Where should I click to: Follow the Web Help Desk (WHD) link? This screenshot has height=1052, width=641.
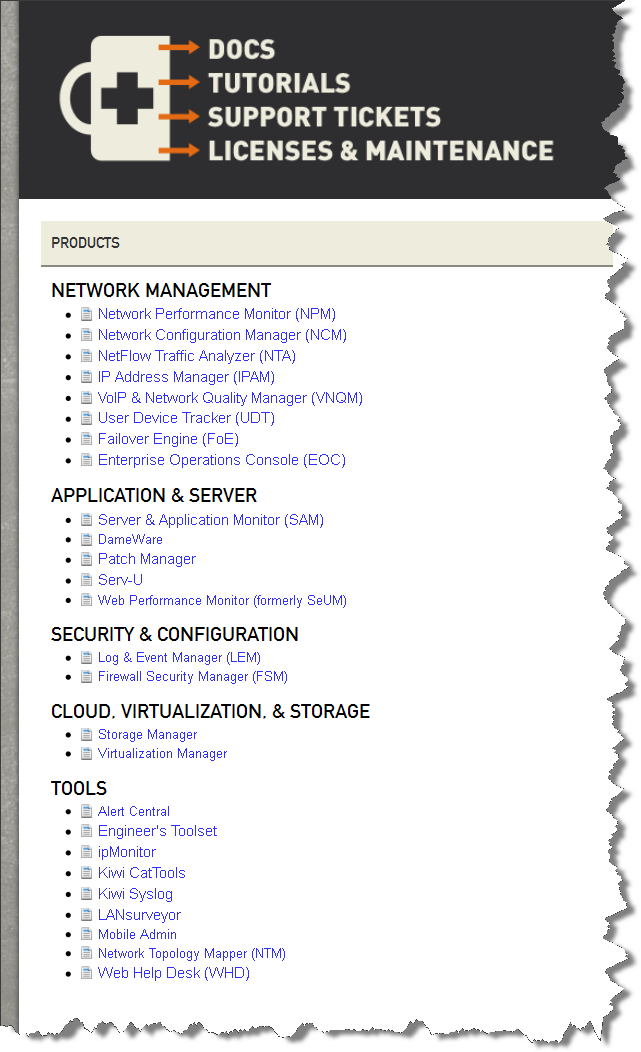tap(174, 973)
